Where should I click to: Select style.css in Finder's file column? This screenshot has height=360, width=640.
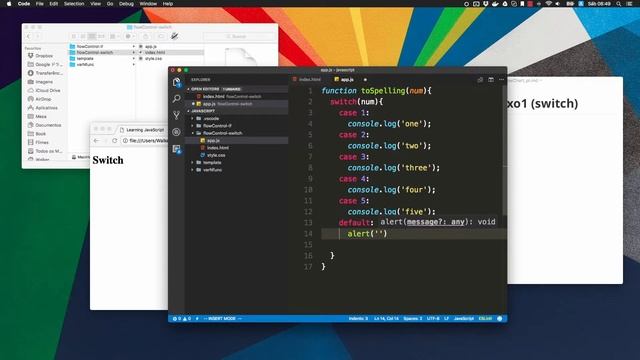click(x=153, y=58)
